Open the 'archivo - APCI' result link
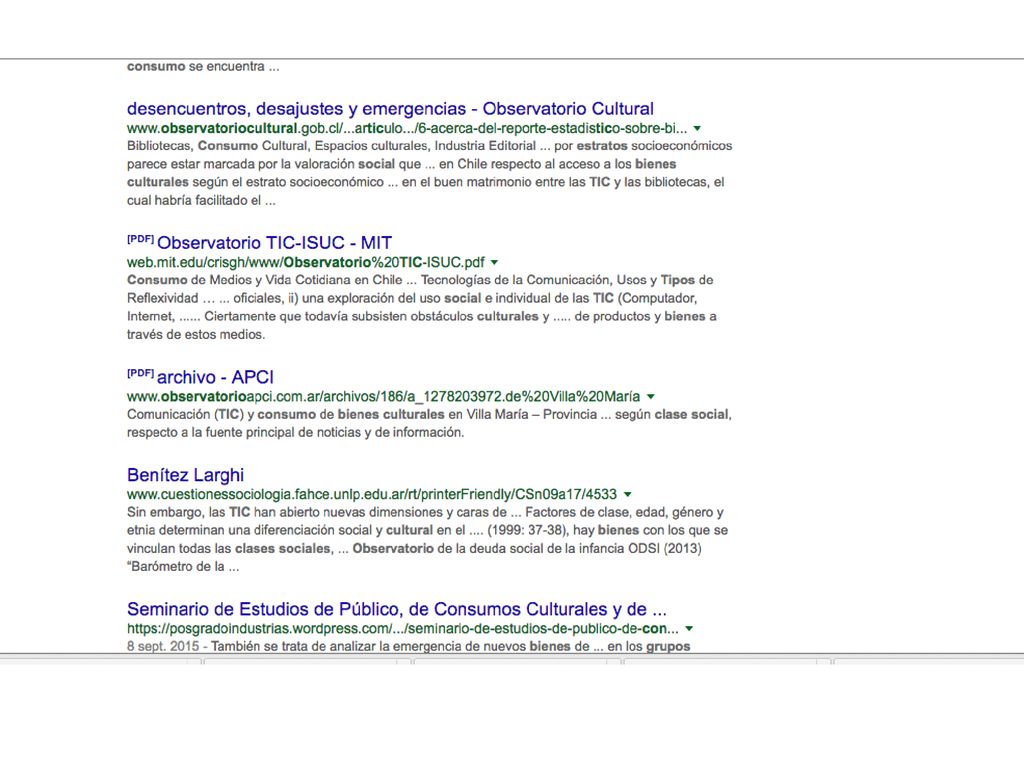Screen dimensions: 1024x768 tap(215, 377)
